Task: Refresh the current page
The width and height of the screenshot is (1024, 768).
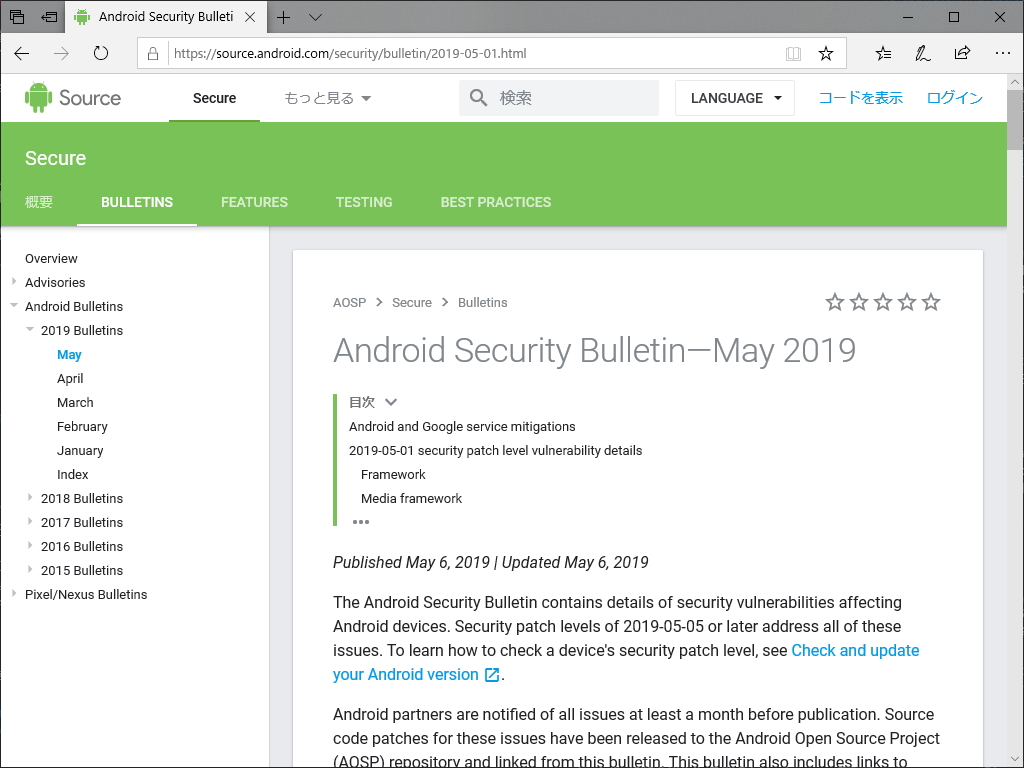Action: pos(100,54)
